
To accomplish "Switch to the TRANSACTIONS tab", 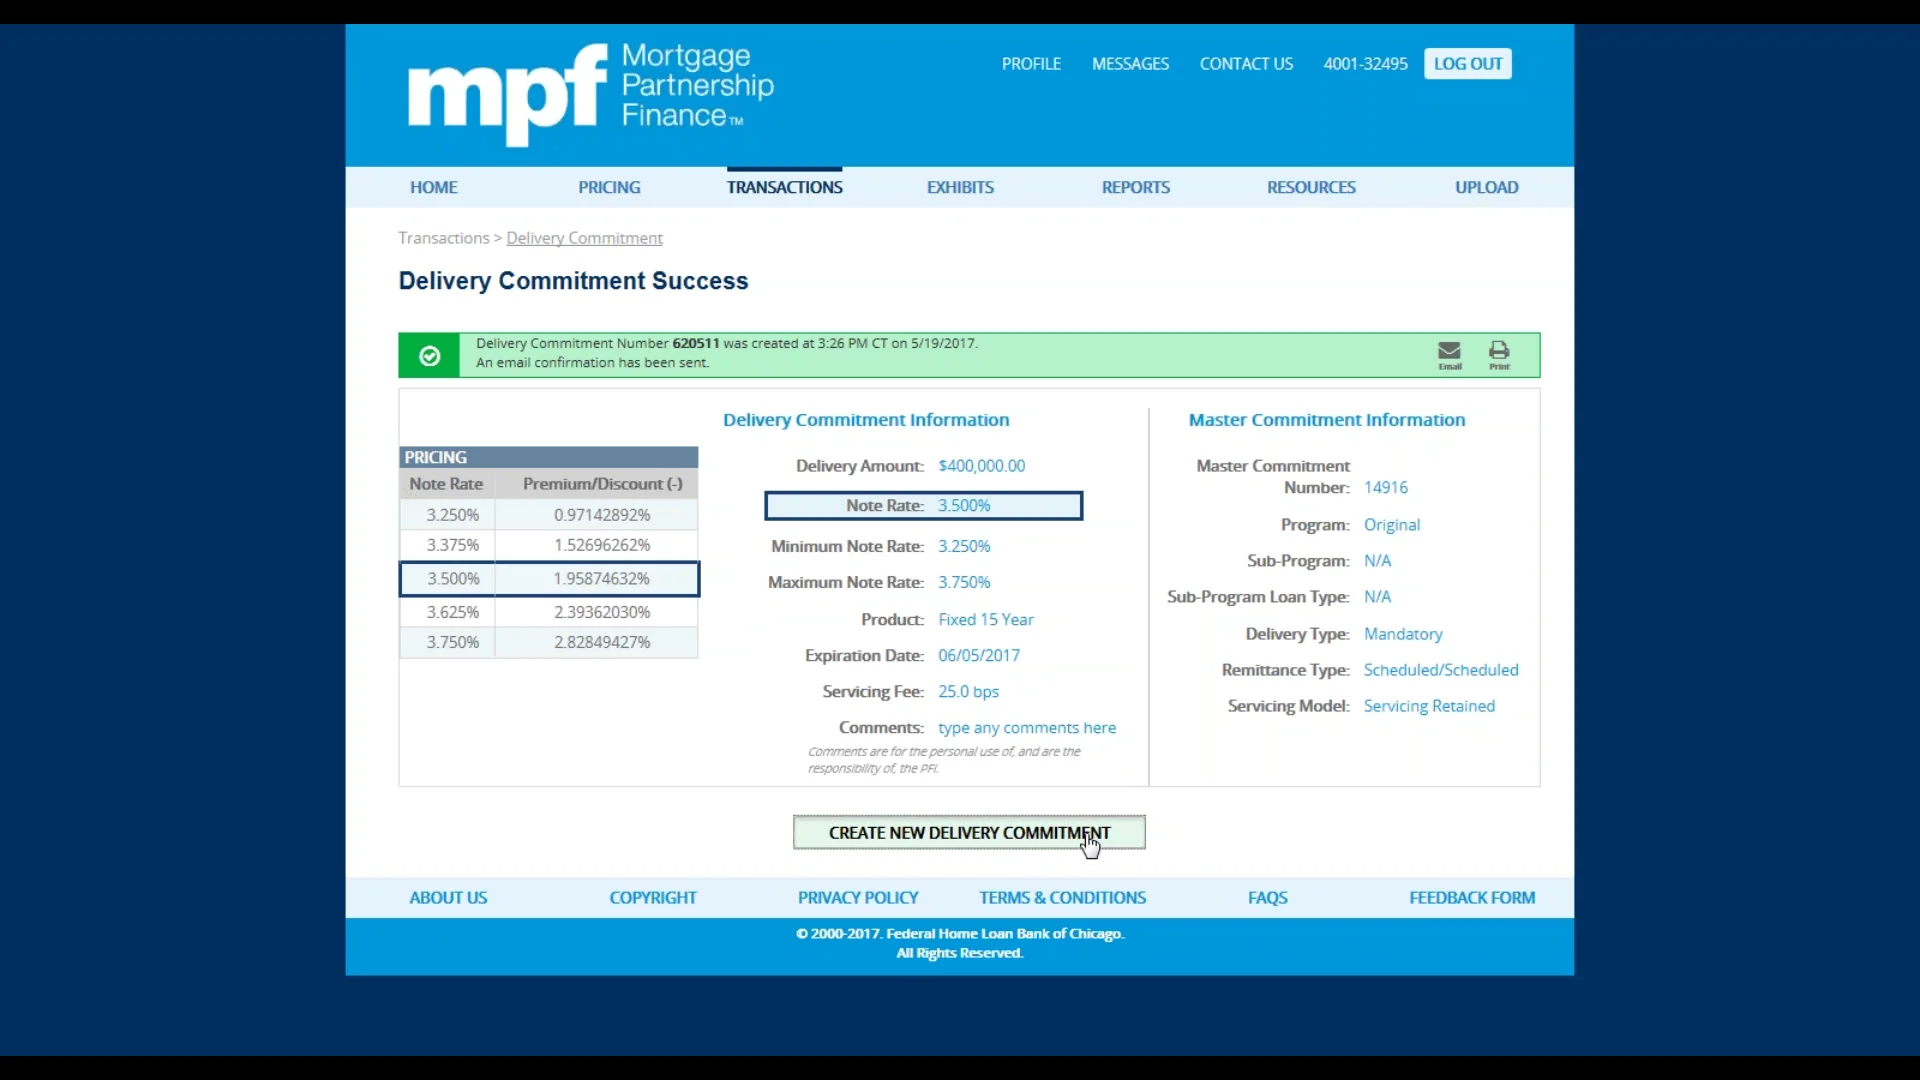I will tap(784, 187).
